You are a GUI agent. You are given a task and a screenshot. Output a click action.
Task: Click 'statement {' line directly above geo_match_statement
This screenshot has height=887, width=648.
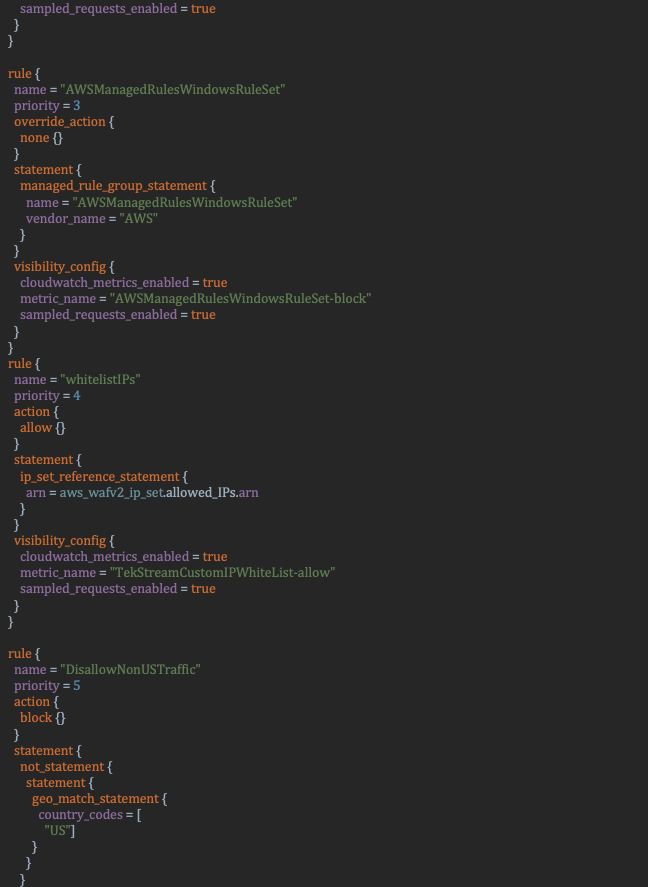[x=59, y=783]
